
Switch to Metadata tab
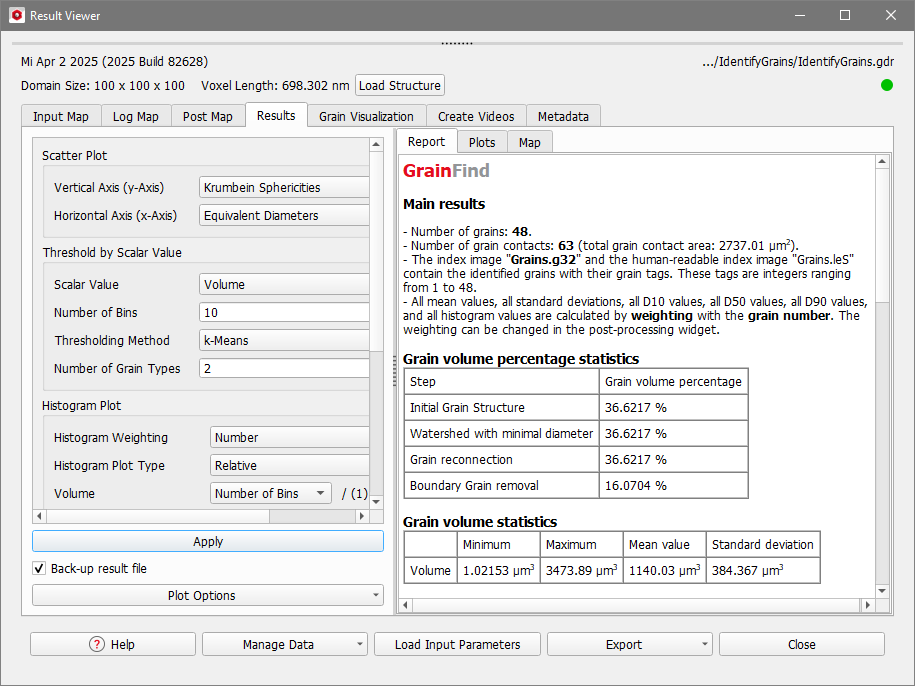(x=563, y=116)
